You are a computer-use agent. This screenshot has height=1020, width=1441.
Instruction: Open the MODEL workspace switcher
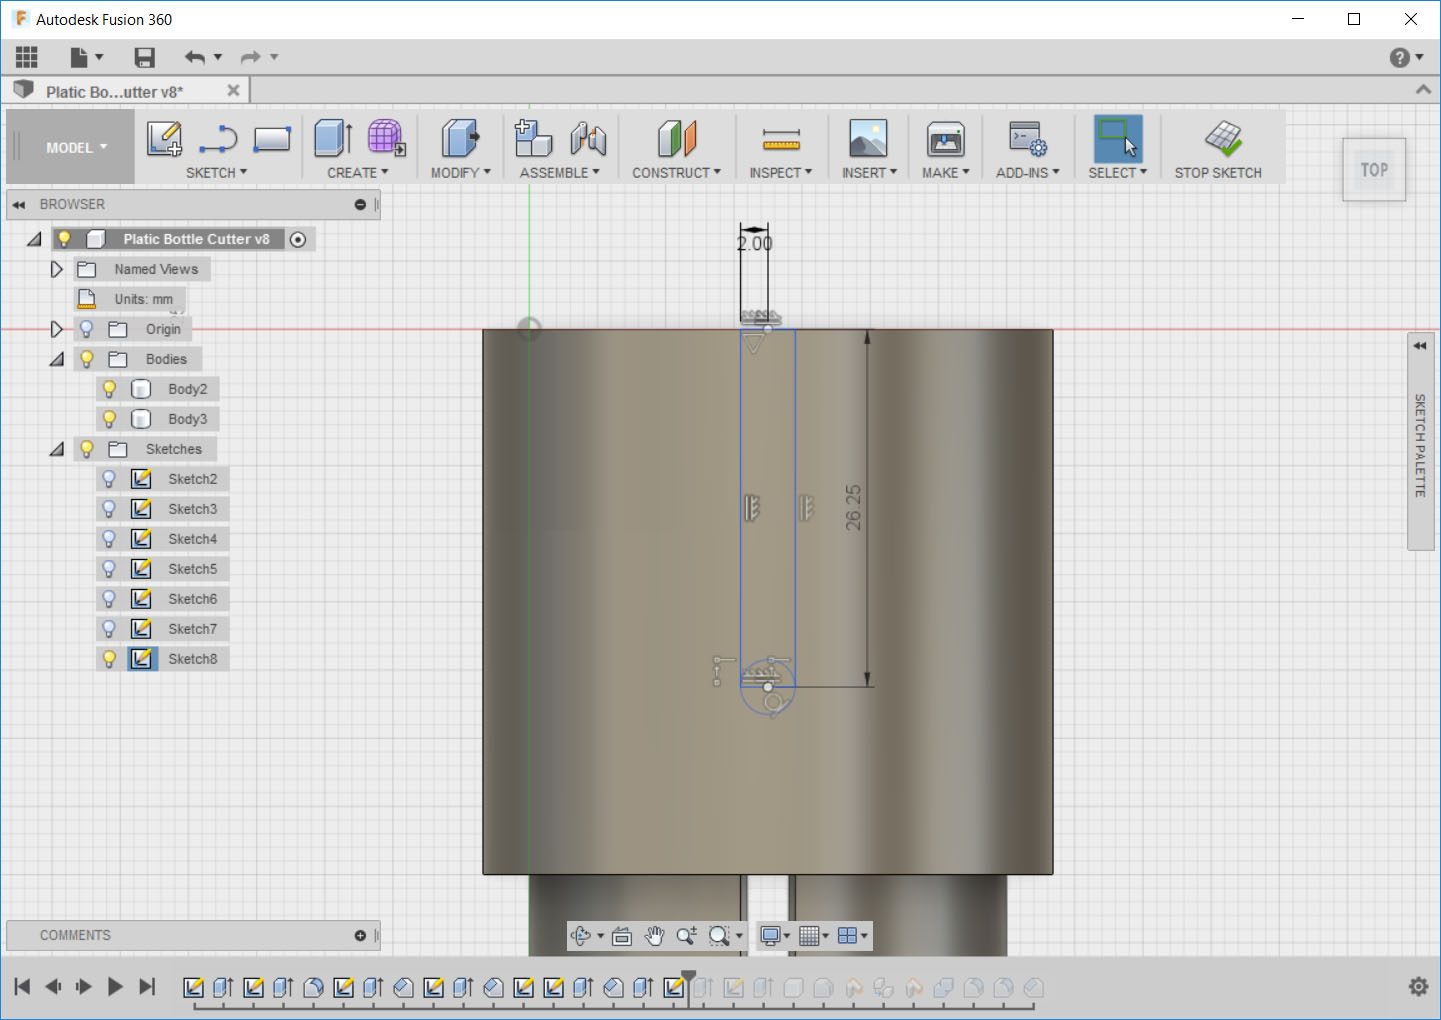pyautogui.click(x=70, y=146)
